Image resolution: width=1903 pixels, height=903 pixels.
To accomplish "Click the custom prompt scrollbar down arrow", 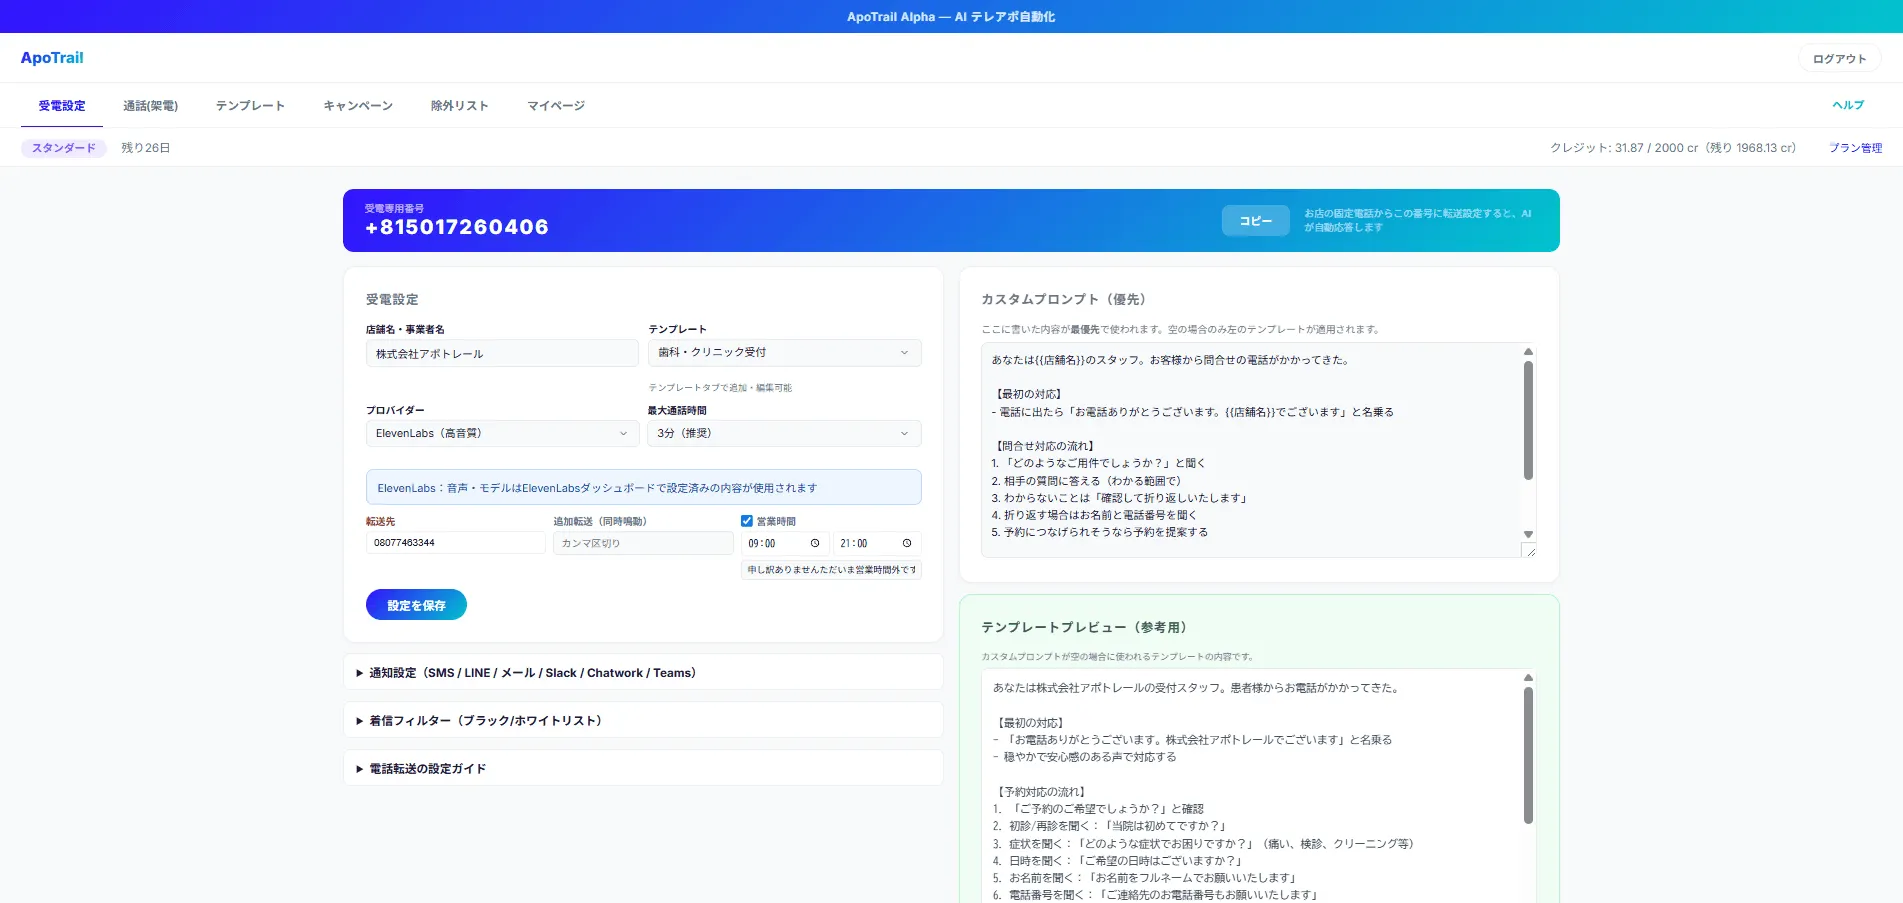I will (x=1528, y=534).
